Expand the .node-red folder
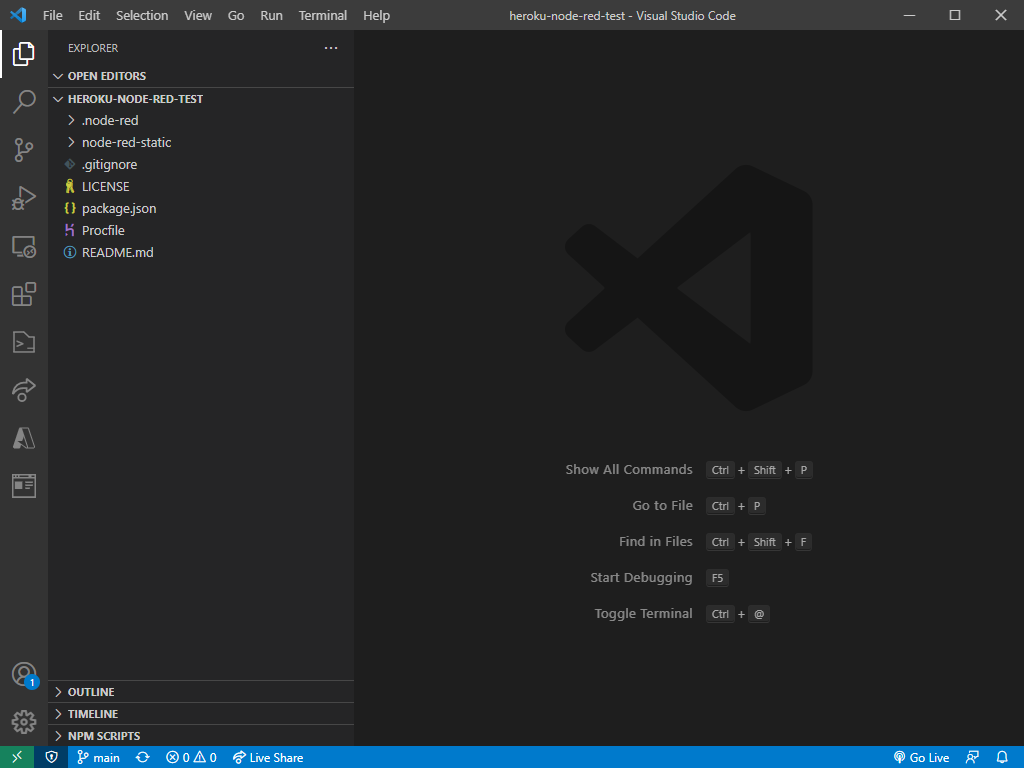 (110, 120)
